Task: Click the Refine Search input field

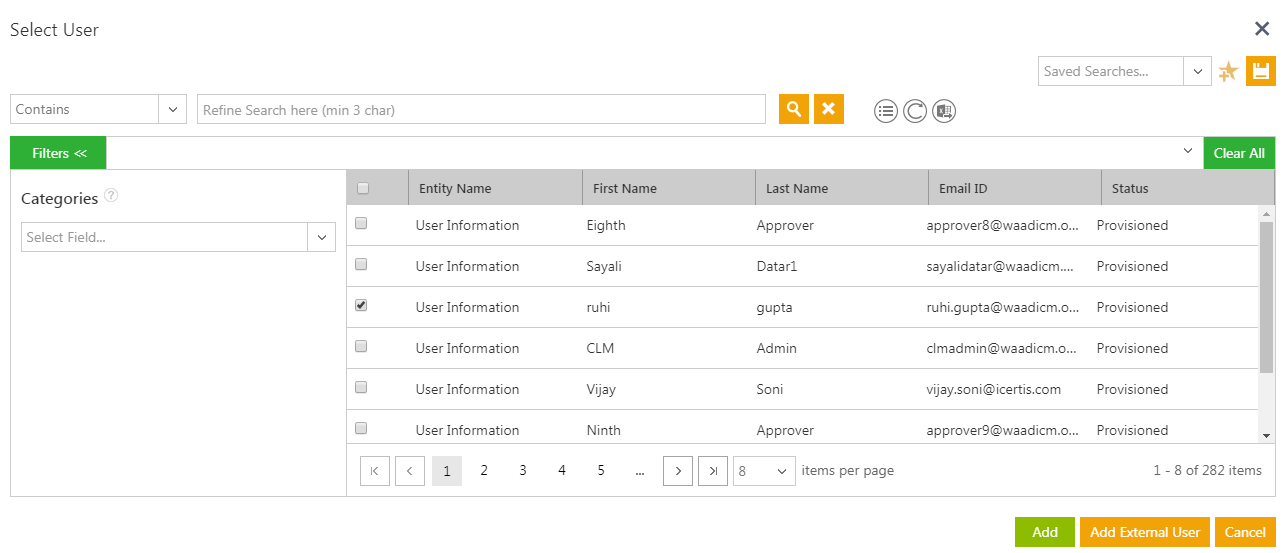Action: click(x=481, y=109)
